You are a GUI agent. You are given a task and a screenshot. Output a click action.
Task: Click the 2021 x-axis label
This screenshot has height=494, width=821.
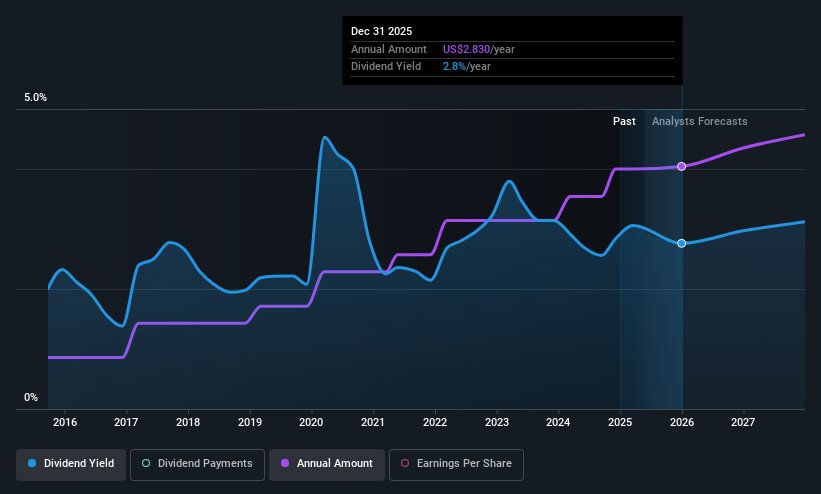(373, 422)
